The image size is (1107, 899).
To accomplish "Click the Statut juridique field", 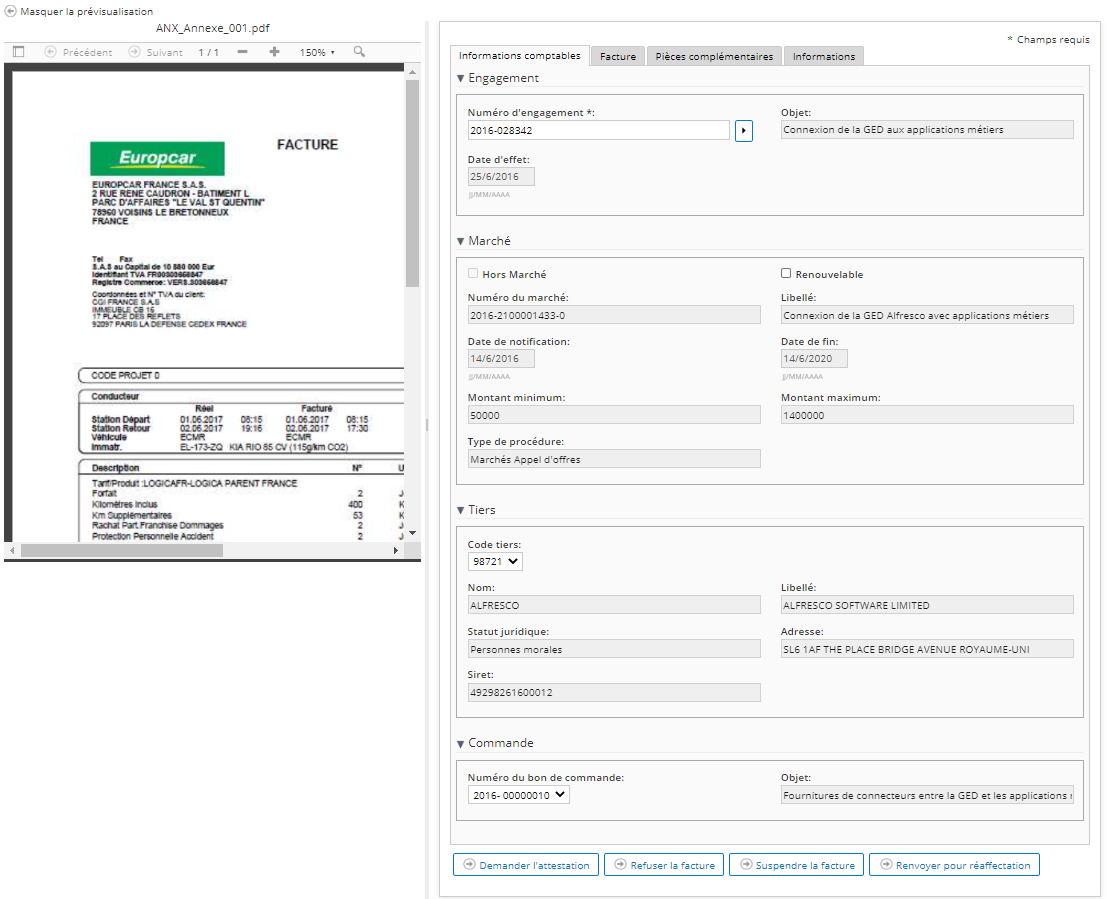I will pyautogui.click(x=614, y=649).
